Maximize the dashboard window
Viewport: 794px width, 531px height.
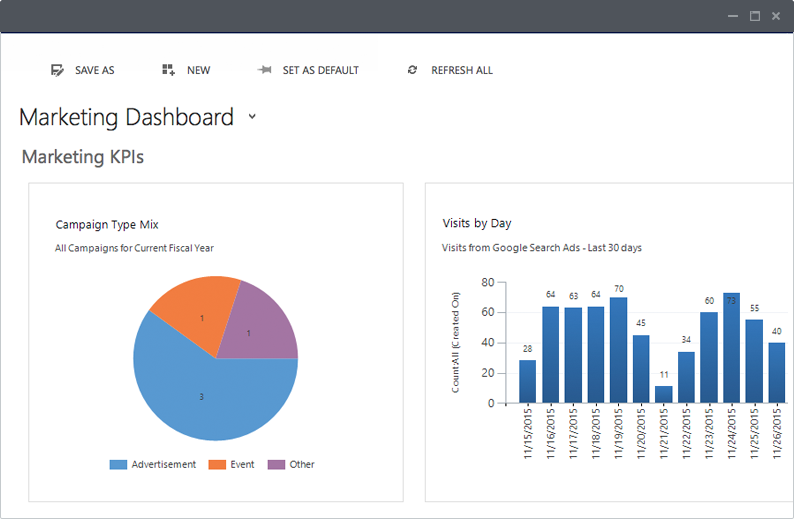(755, 16)
